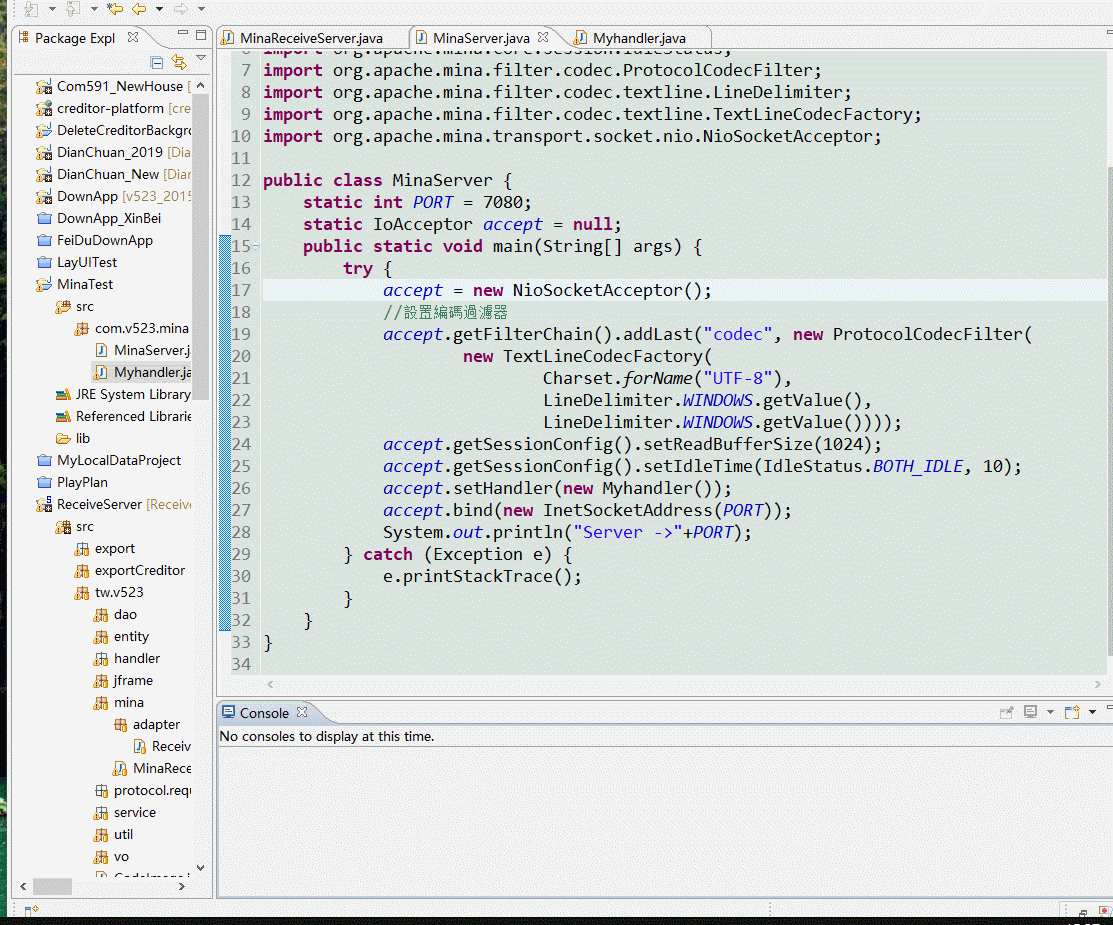Place cursor on line 17 NioSocketAcceptor

pyautogui.click(x=596, y=290)
